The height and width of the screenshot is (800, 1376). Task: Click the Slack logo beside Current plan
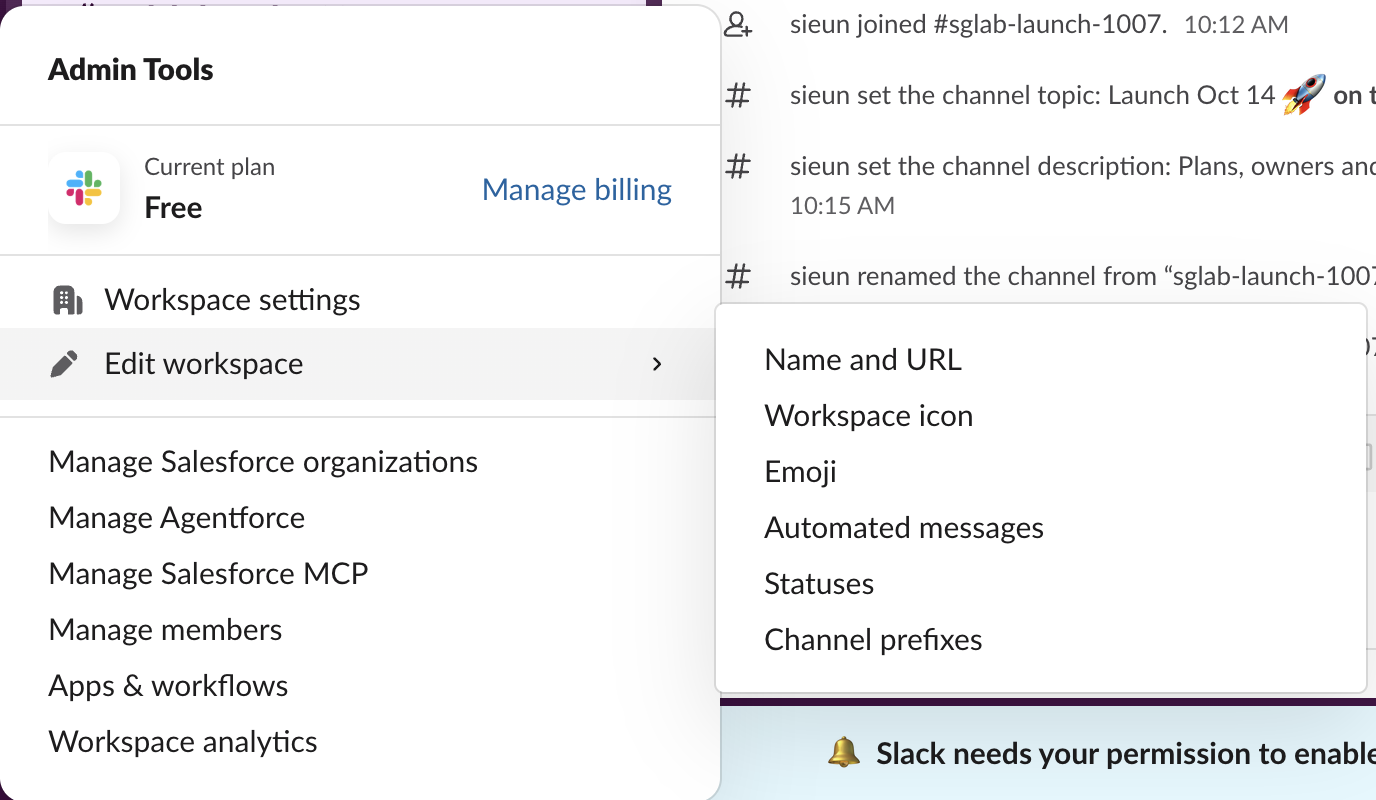84,188
